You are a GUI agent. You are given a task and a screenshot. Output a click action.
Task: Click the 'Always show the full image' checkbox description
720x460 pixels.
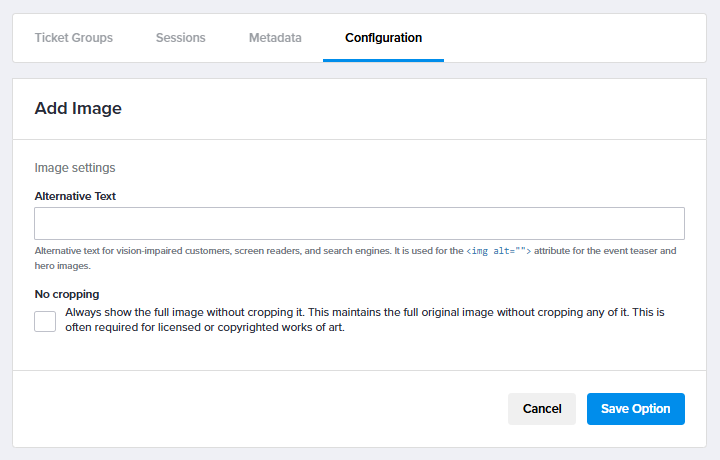[x=365, y=320]
